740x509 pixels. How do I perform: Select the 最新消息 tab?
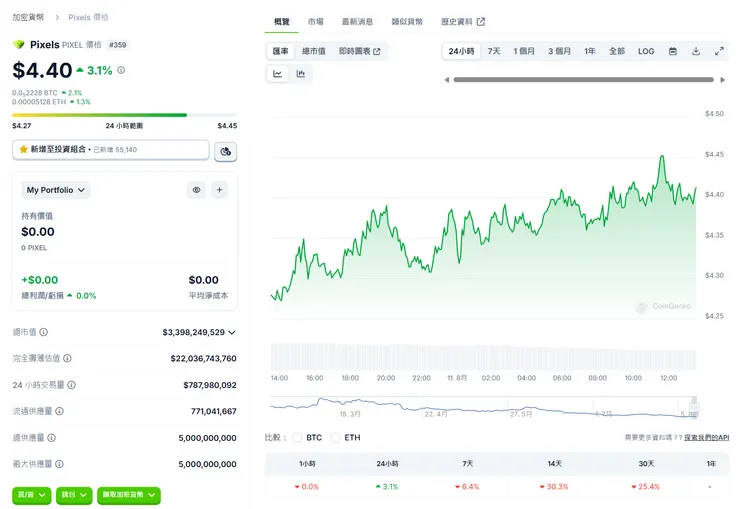tap(358, 22)
